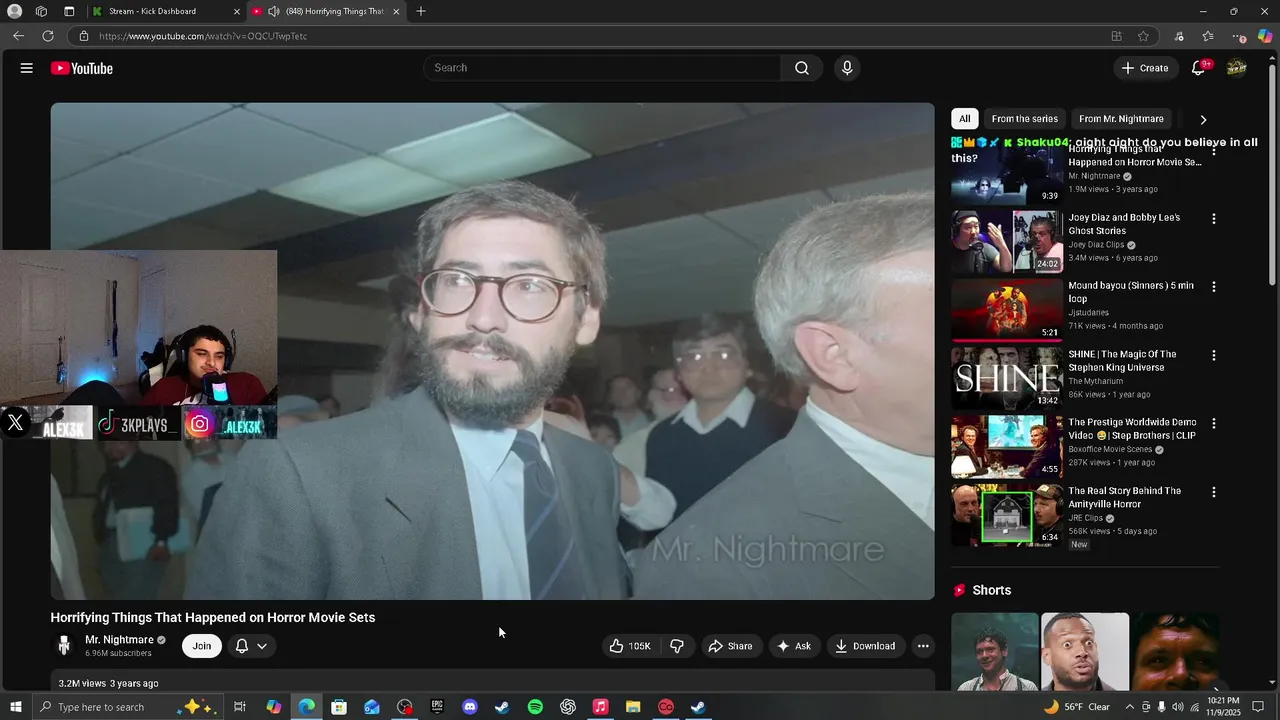
Task: Click the Ask button
Action: point(794,646)
